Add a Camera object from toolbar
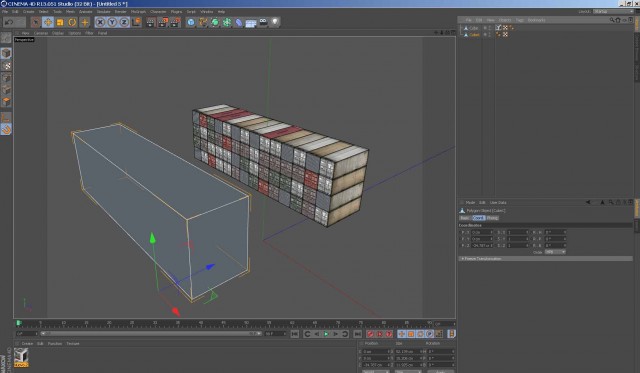The width and height of the screenshot is (640, 373). click(263, 22)
